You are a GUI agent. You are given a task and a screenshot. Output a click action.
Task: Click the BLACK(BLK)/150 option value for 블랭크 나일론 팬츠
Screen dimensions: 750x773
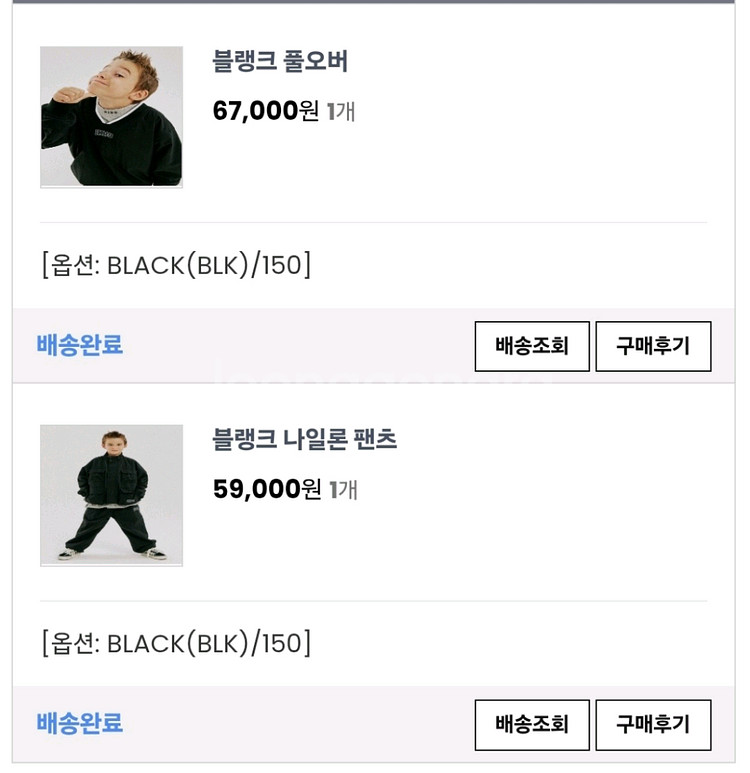click(206, 644)
